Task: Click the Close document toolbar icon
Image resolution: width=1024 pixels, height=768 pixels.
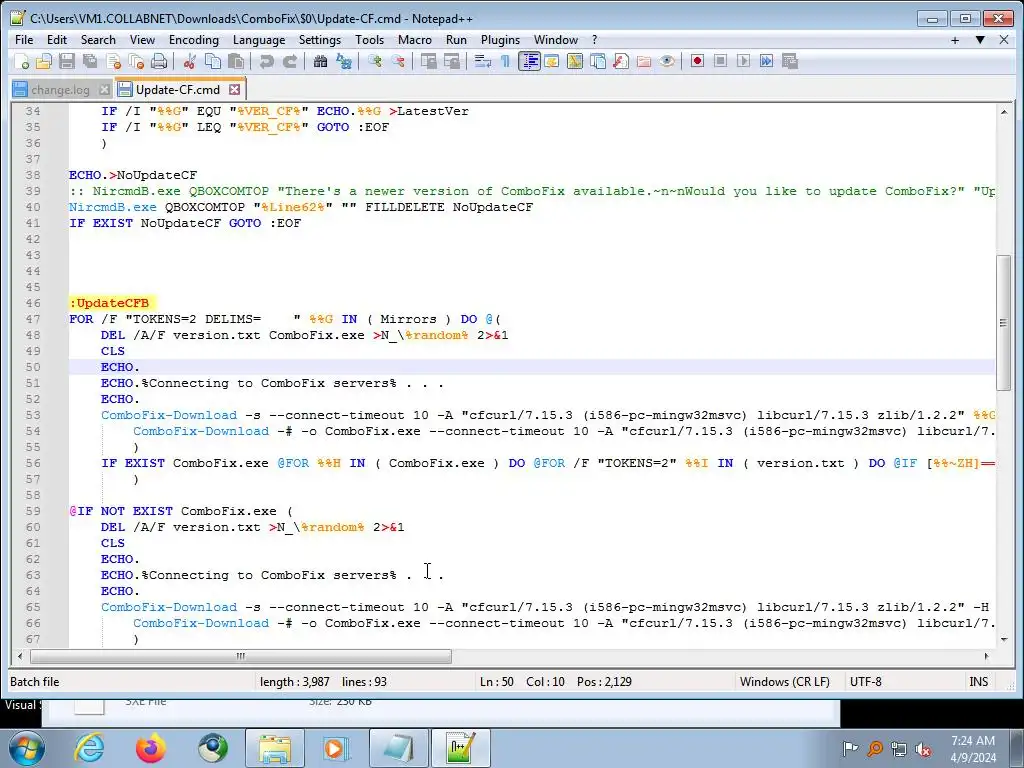Action: [x=113, y=61]
